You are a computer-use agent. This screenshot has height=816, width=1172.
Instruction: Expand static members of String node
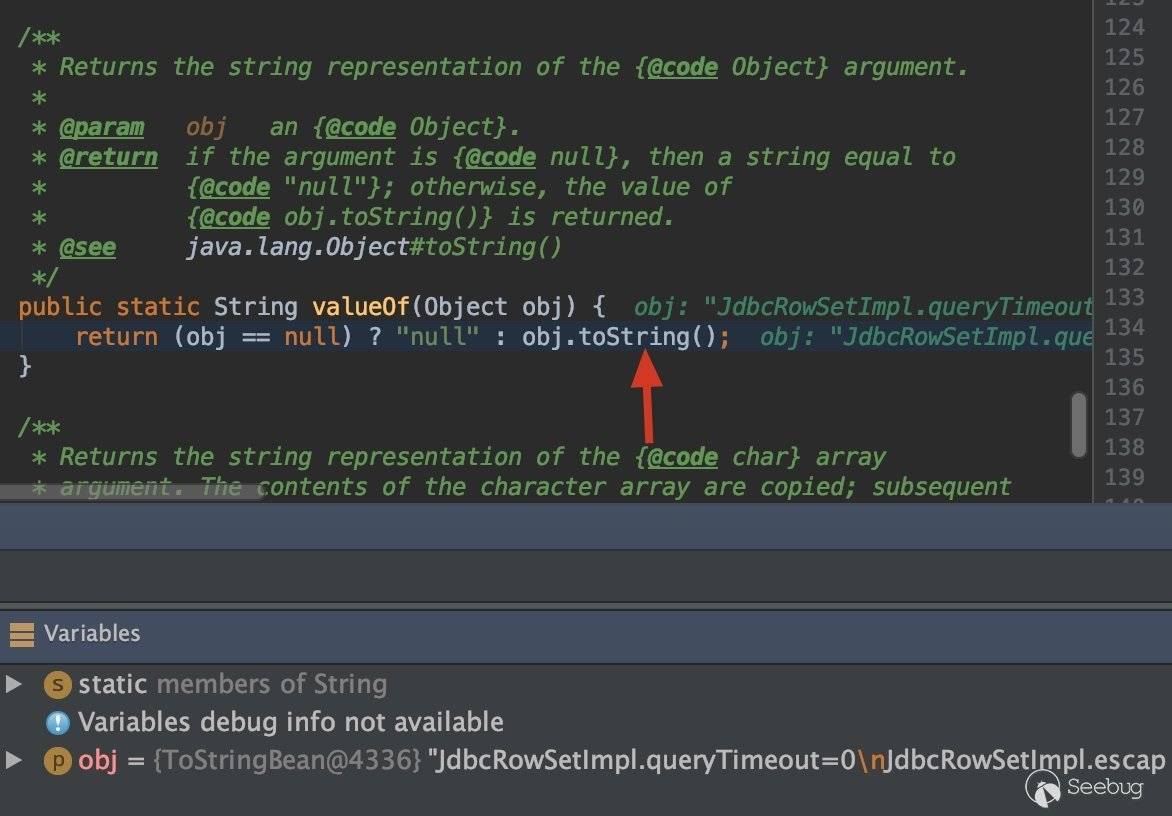point(14,685)
